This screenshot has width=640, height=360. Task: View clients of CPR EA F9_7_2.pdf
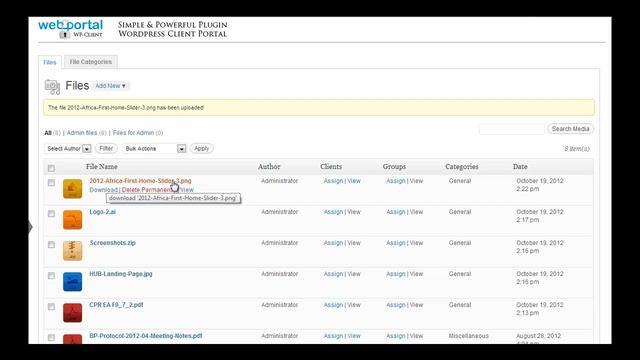[x=354, y=305]
